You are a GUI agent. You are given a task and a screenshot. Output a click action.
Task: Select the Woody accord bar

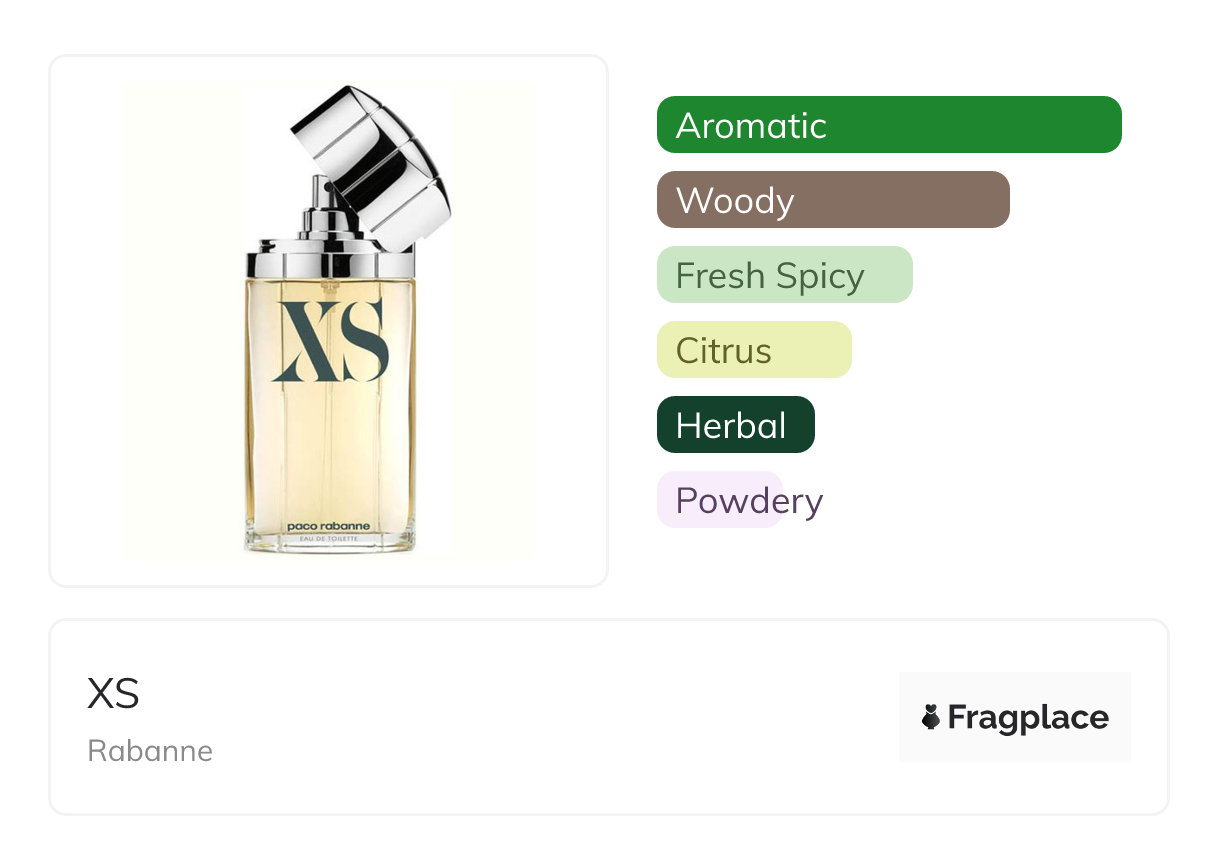point(833,200)
